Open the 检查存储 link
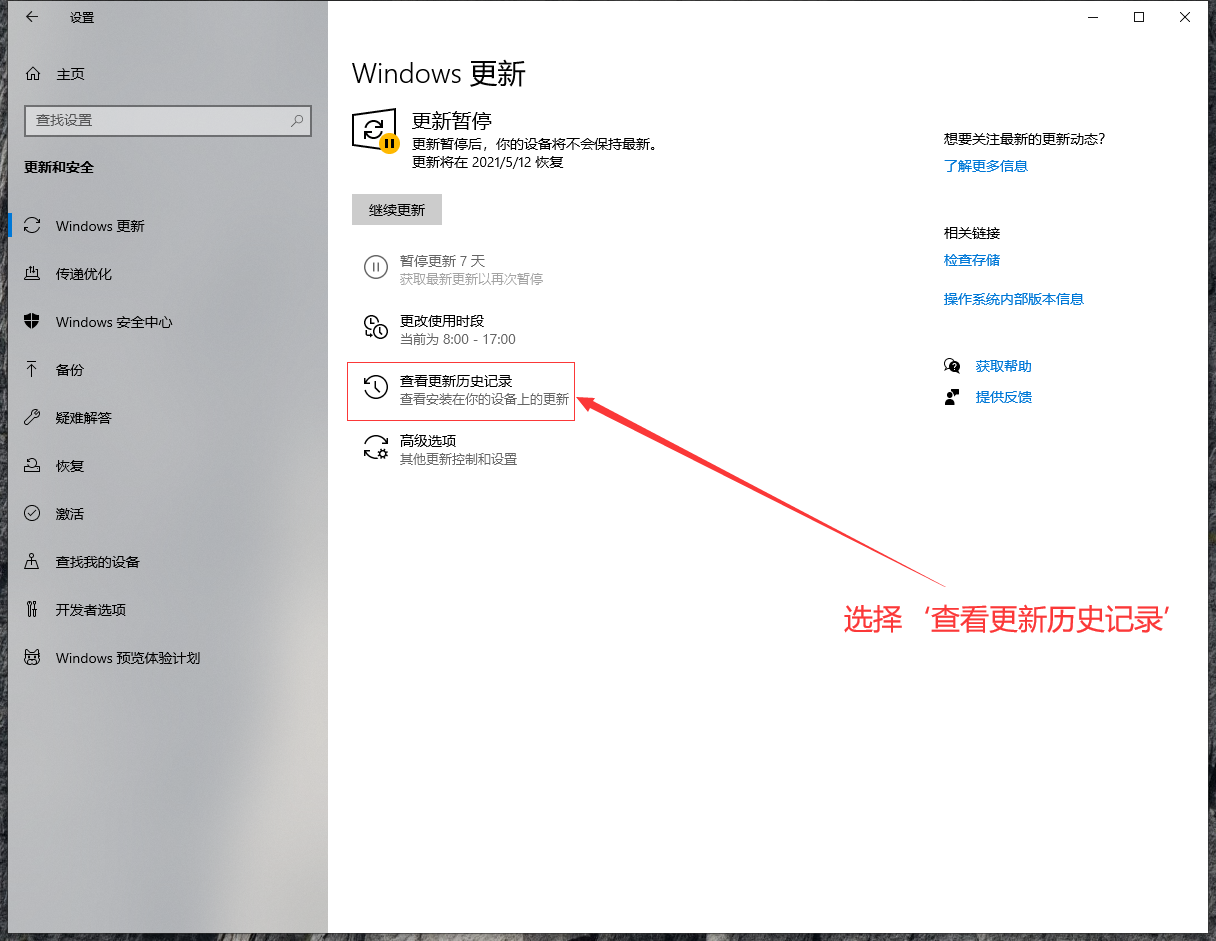The image size is (1216, 941). [x=972, y=260]
